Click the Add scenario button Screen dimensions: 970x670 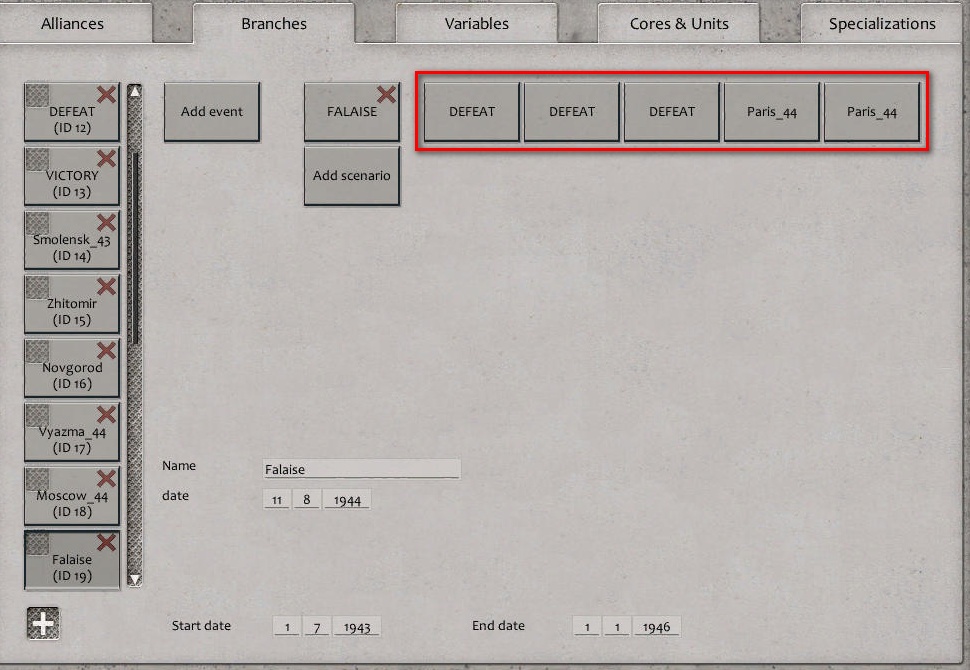tap(351, 176)
